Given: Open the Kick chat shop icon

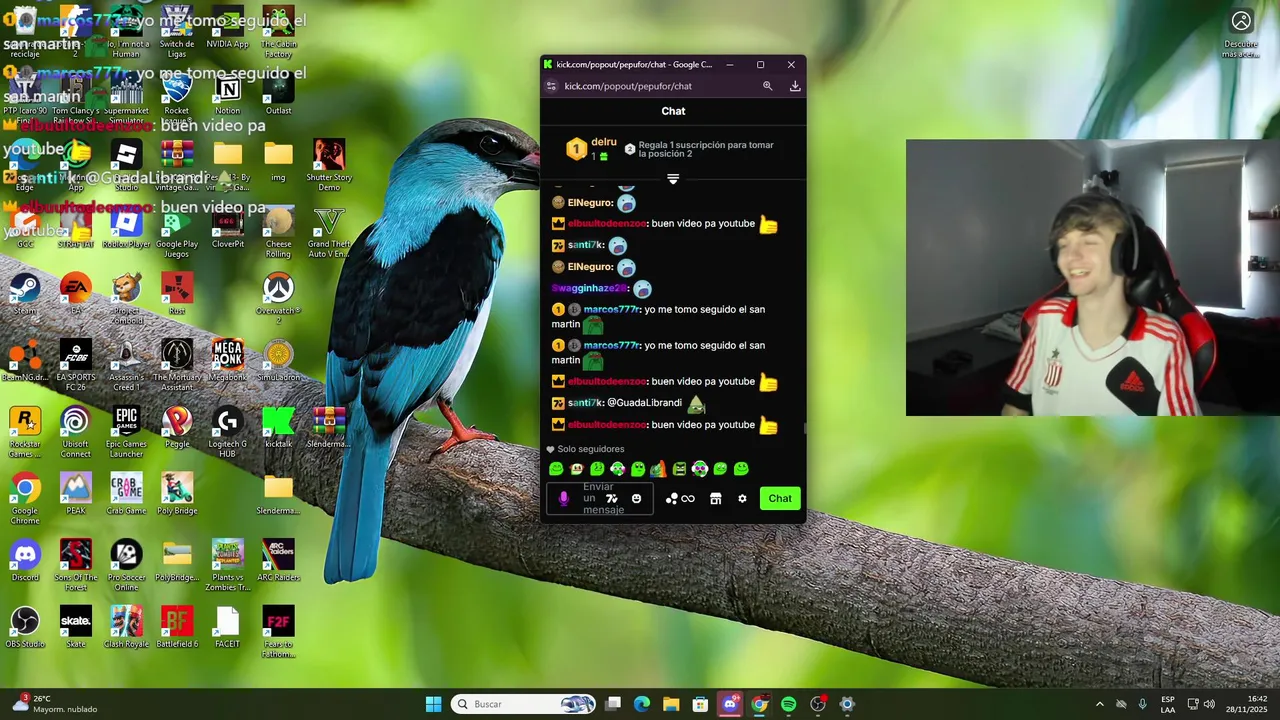Looking at the screenshot, I should click(715, 498).
